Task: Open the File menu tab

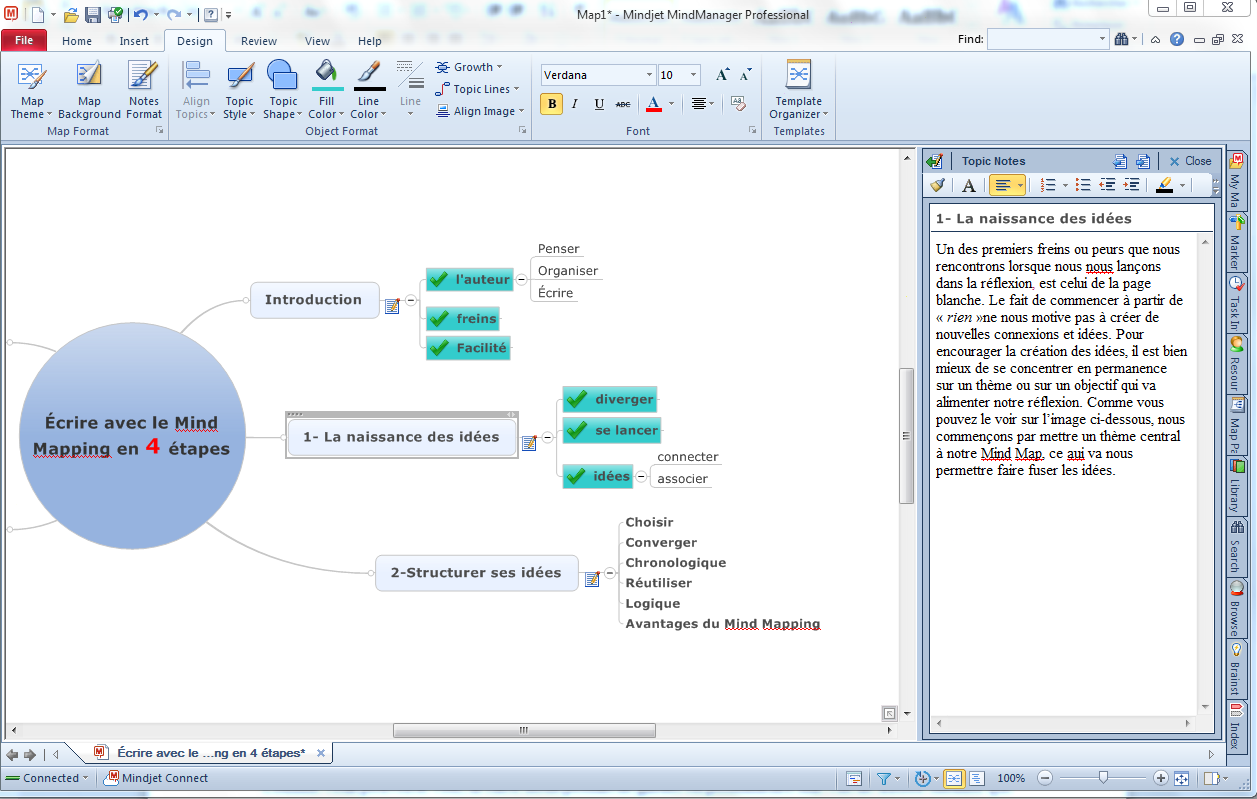Action: pyautogui.click(x=24, y=41)
